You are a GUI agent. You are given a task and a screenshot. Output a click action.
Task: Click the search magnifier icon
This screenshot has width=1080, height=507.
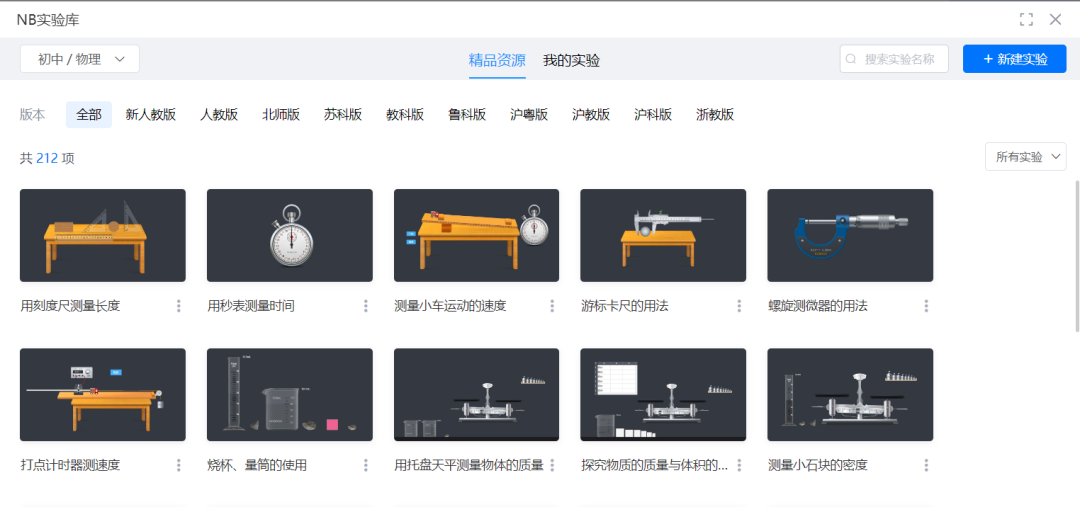tap(851, 59)
